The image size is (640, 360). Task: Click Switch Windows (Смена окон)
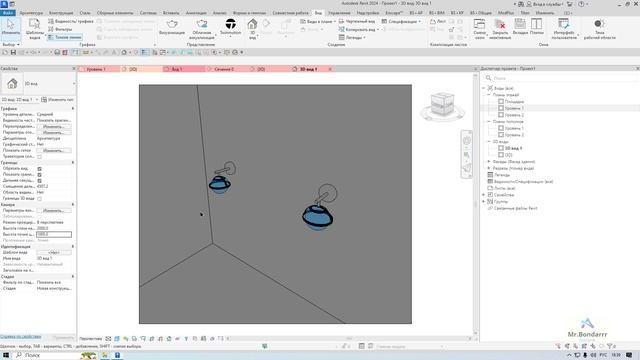(480, 29)
